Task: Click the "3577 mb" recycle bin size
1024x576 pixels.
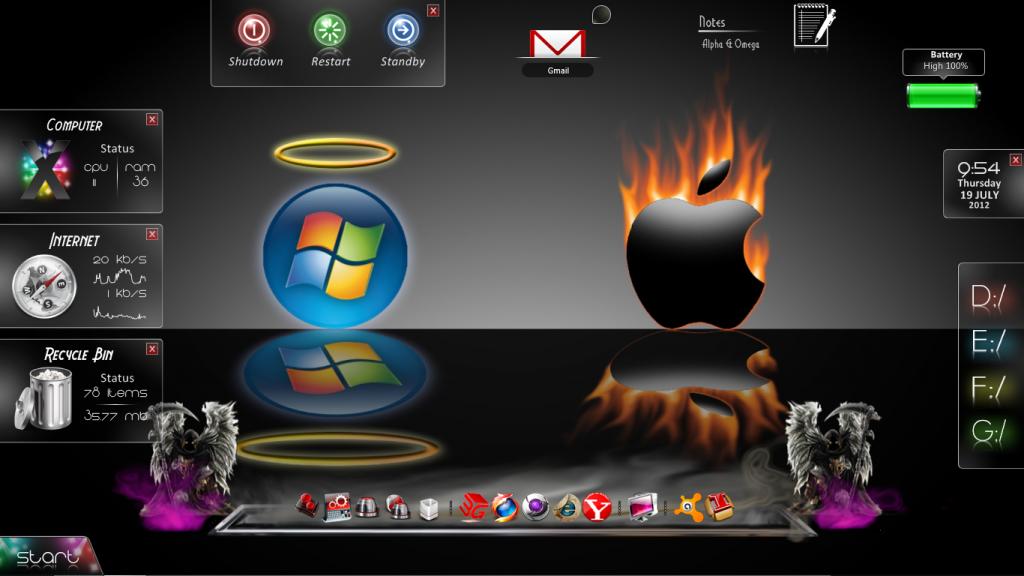Action: pos(116,416)
